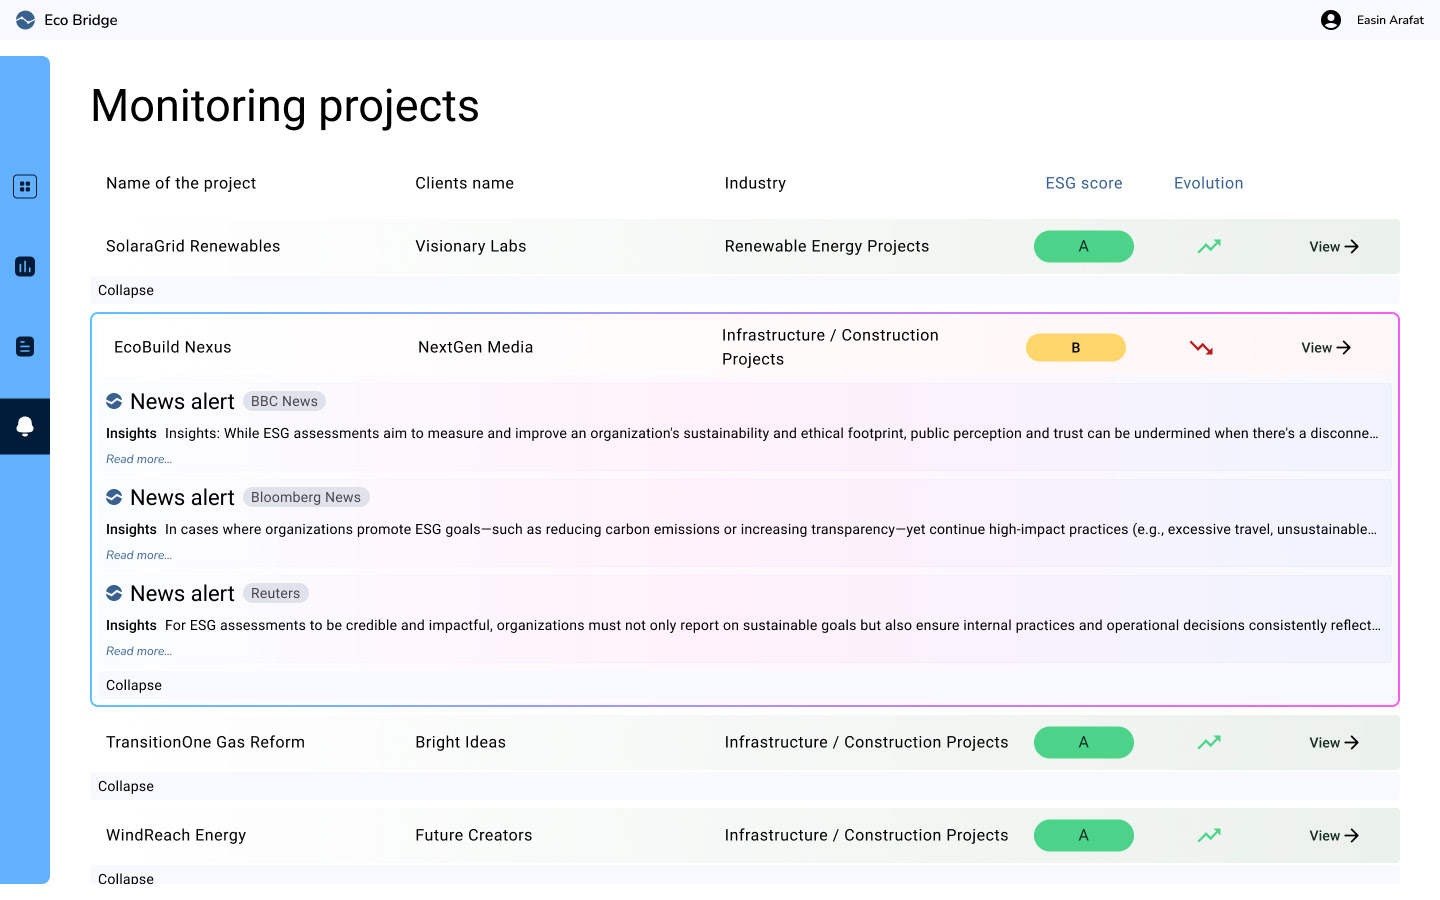View the EcoBuild Nexus project
This screenshot has width=1440, height=900.
click(x=1325, y=348)
